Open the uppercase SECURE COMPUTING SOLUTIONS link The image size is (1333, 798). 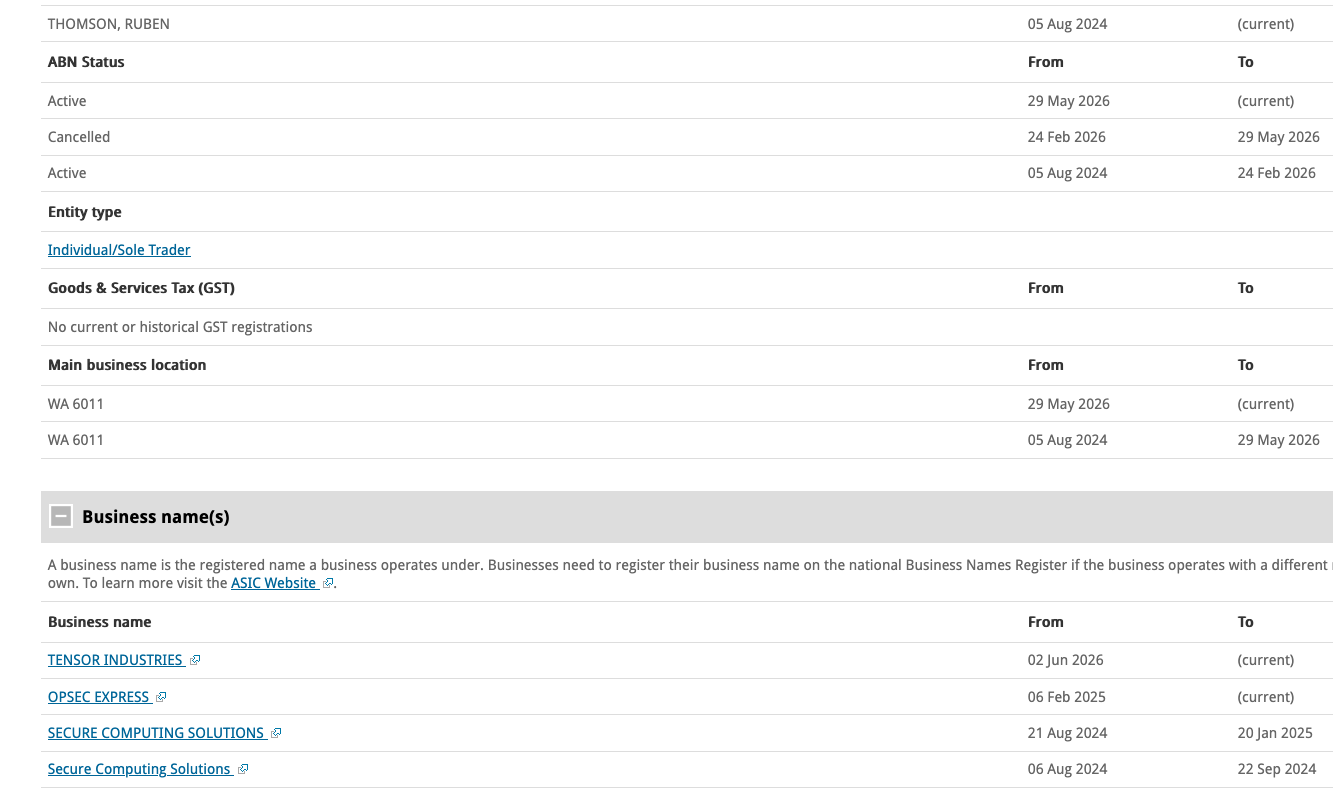156,733
